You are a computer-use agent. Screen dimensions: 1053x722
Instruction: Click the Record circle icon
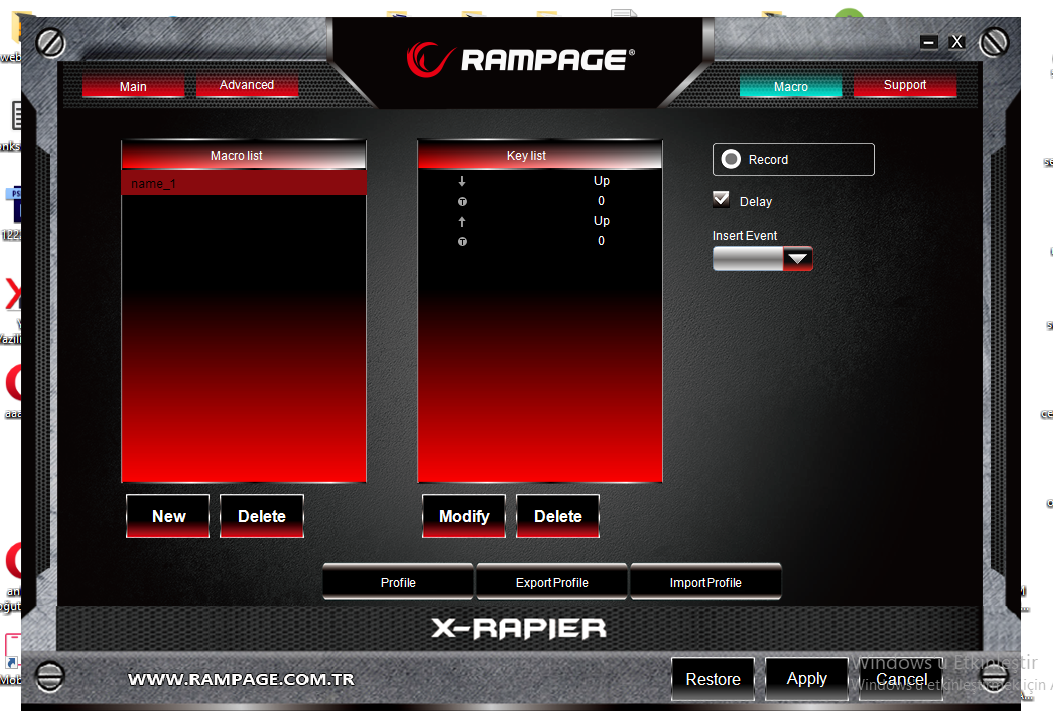pos(732,160)
